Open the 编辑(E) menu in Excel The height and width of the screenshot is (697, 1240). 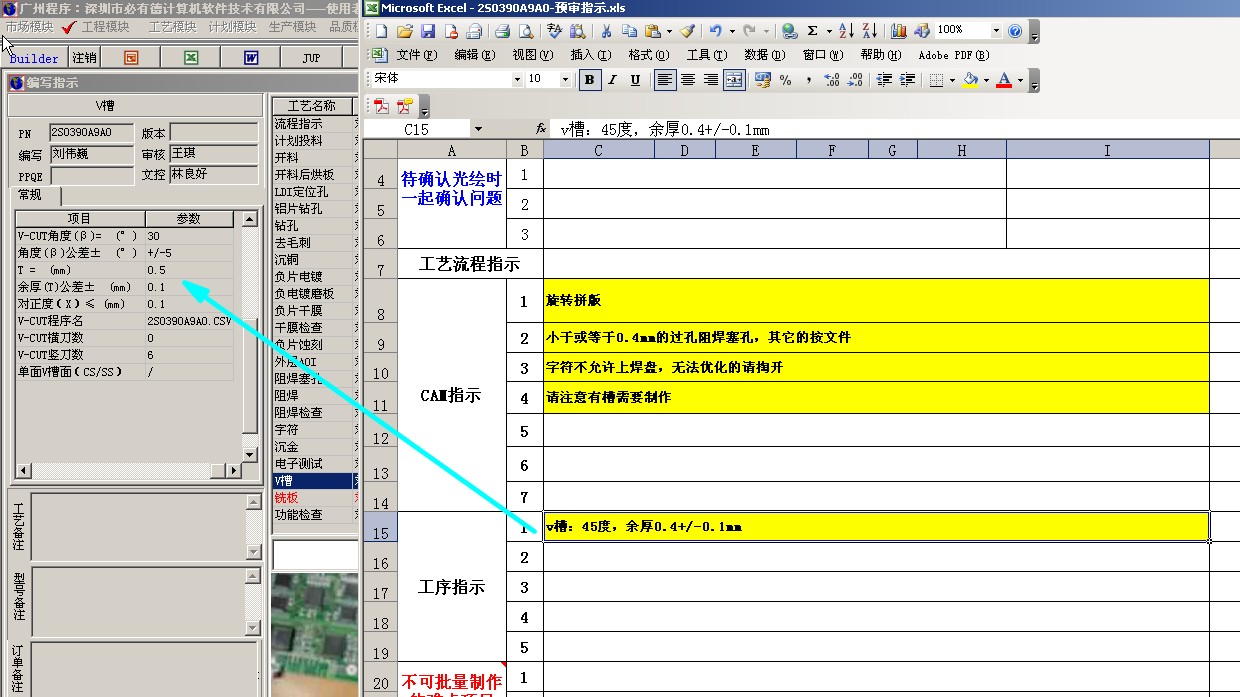[474, 55]
